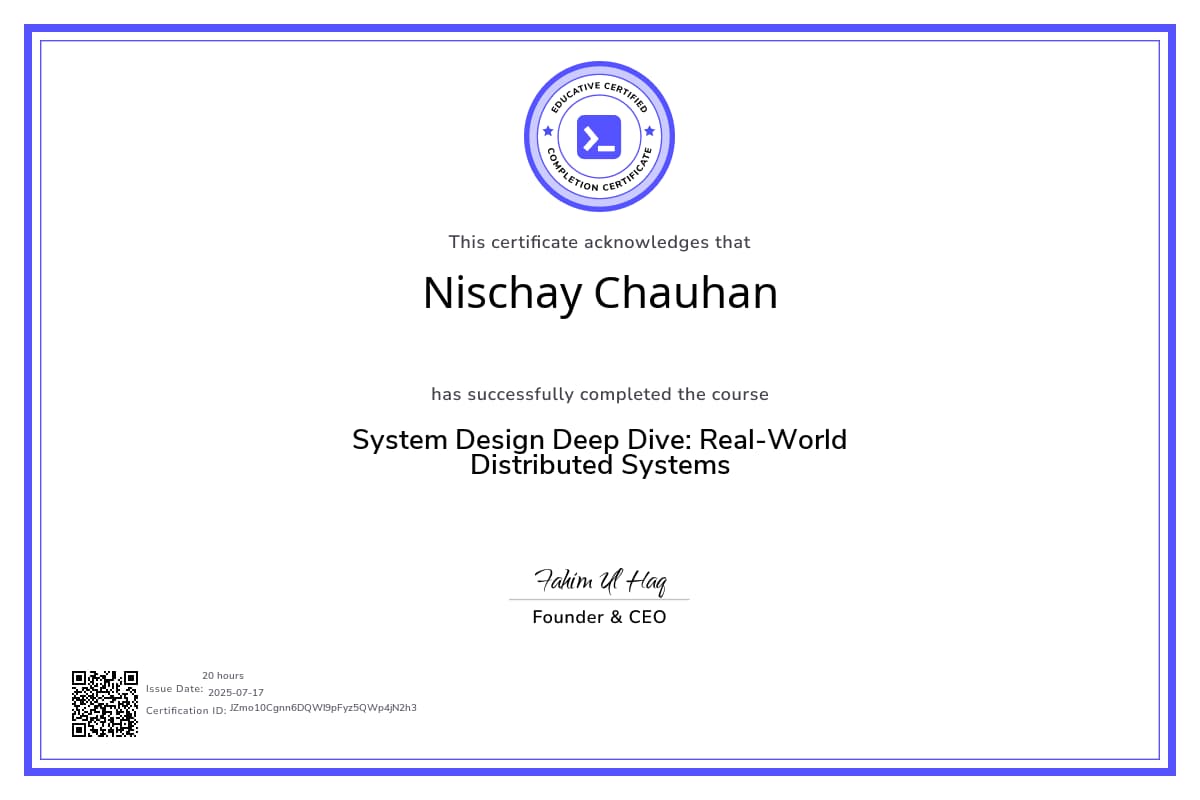Screen dimensions: 1200x800
Task: Click the Issue Date label
Action: click(x=175, y=689)
